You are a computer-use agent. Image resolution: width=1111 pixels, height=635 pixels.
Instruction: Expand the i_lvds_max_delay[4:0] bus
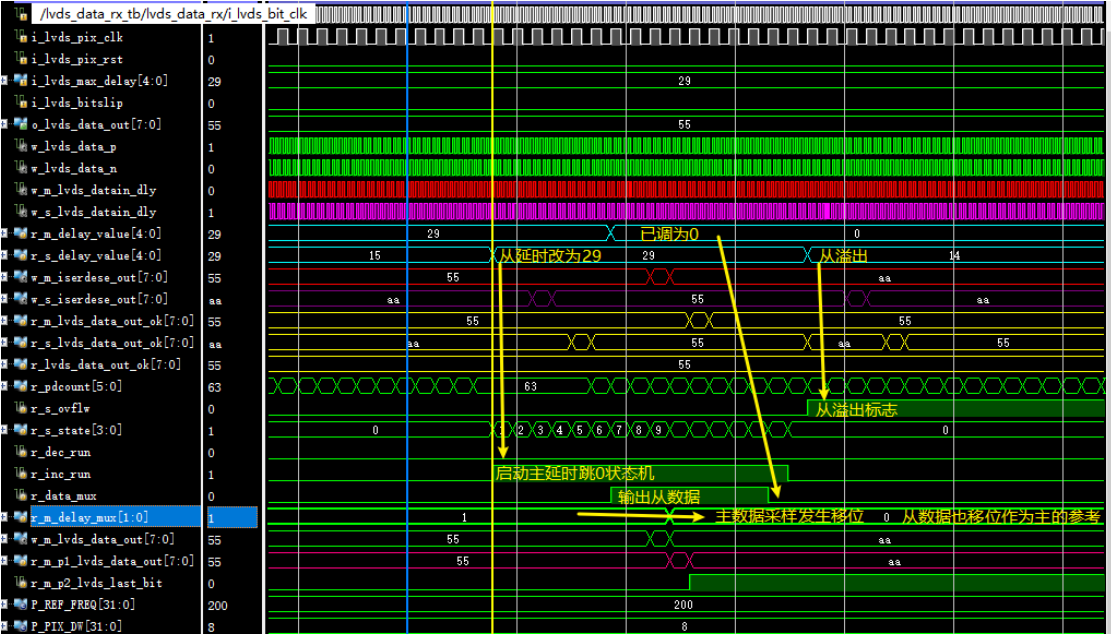(x=5, y=80)
